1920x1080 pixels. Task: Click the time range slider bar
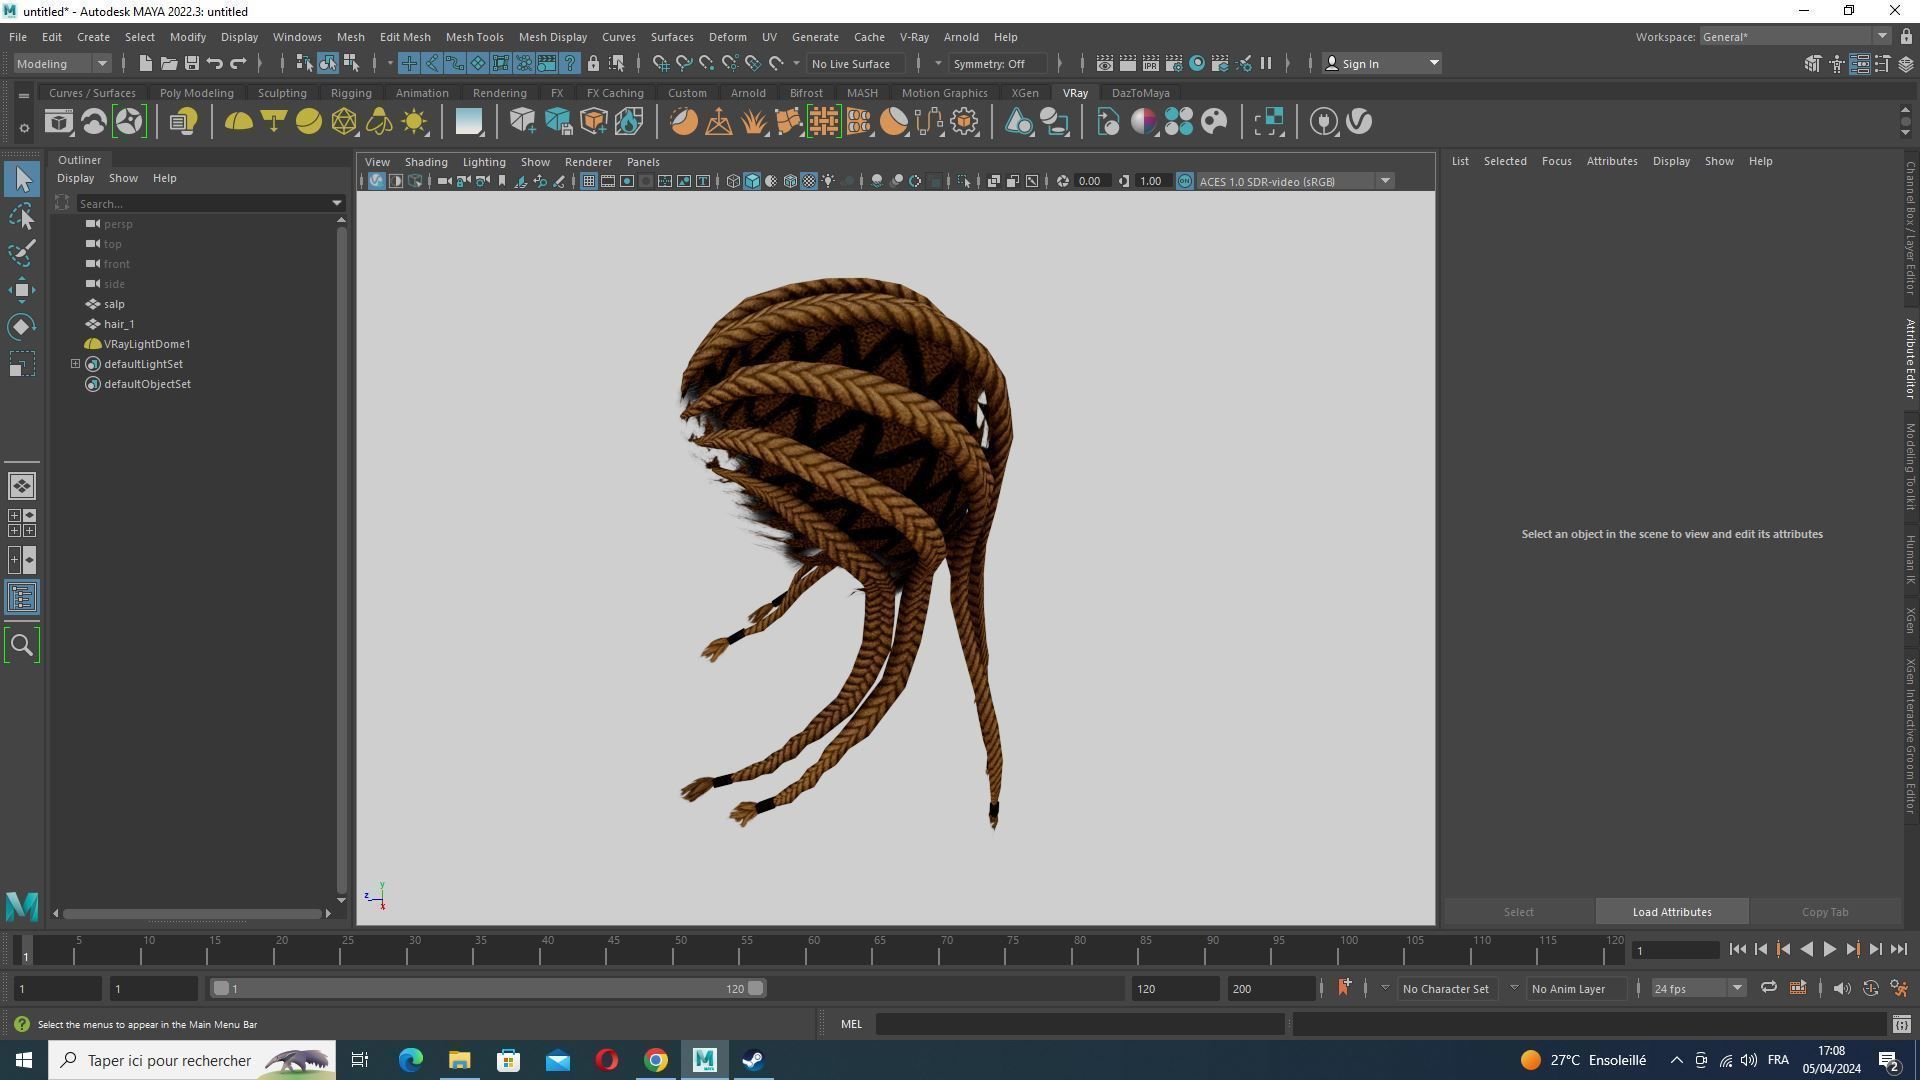488,988
